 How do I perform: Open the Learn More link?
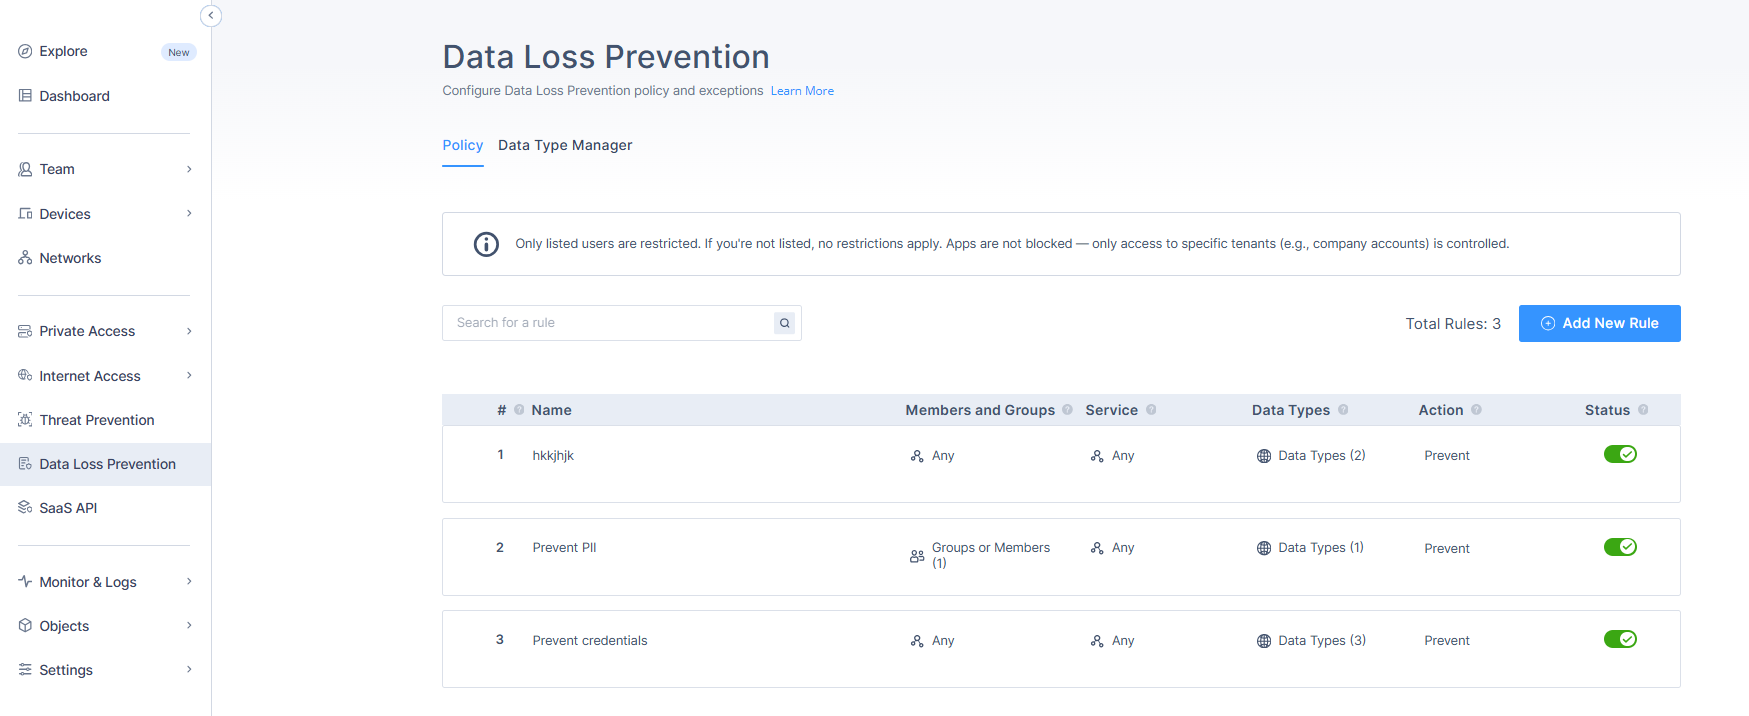(802, 91)
